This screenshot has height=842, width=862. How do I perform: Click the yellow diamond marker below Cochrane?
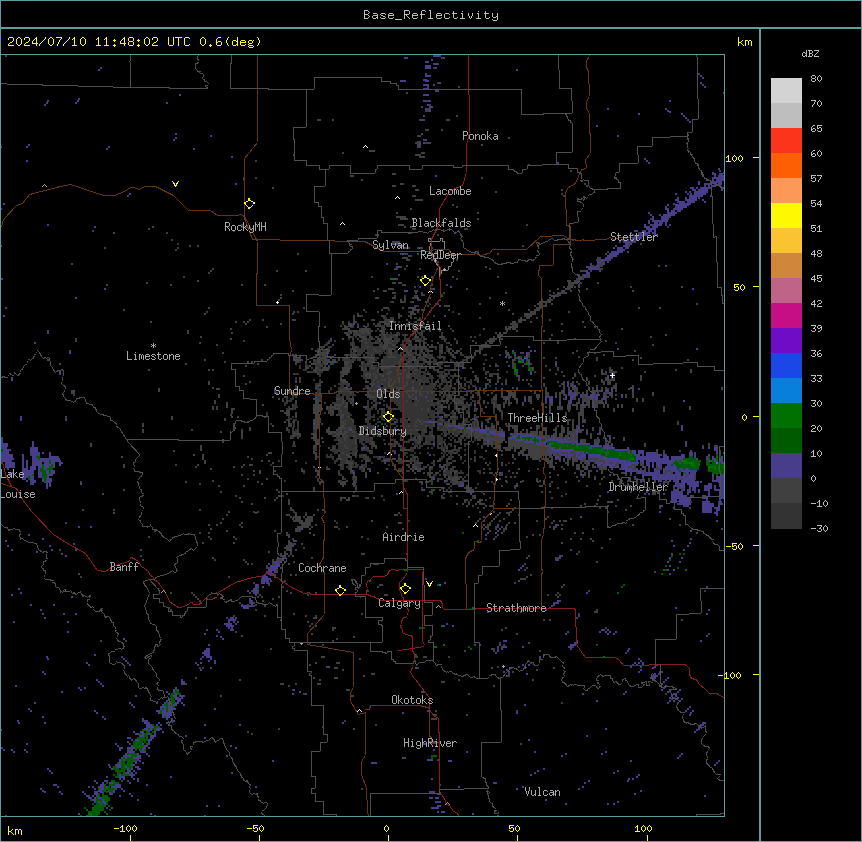pos(340,590)
